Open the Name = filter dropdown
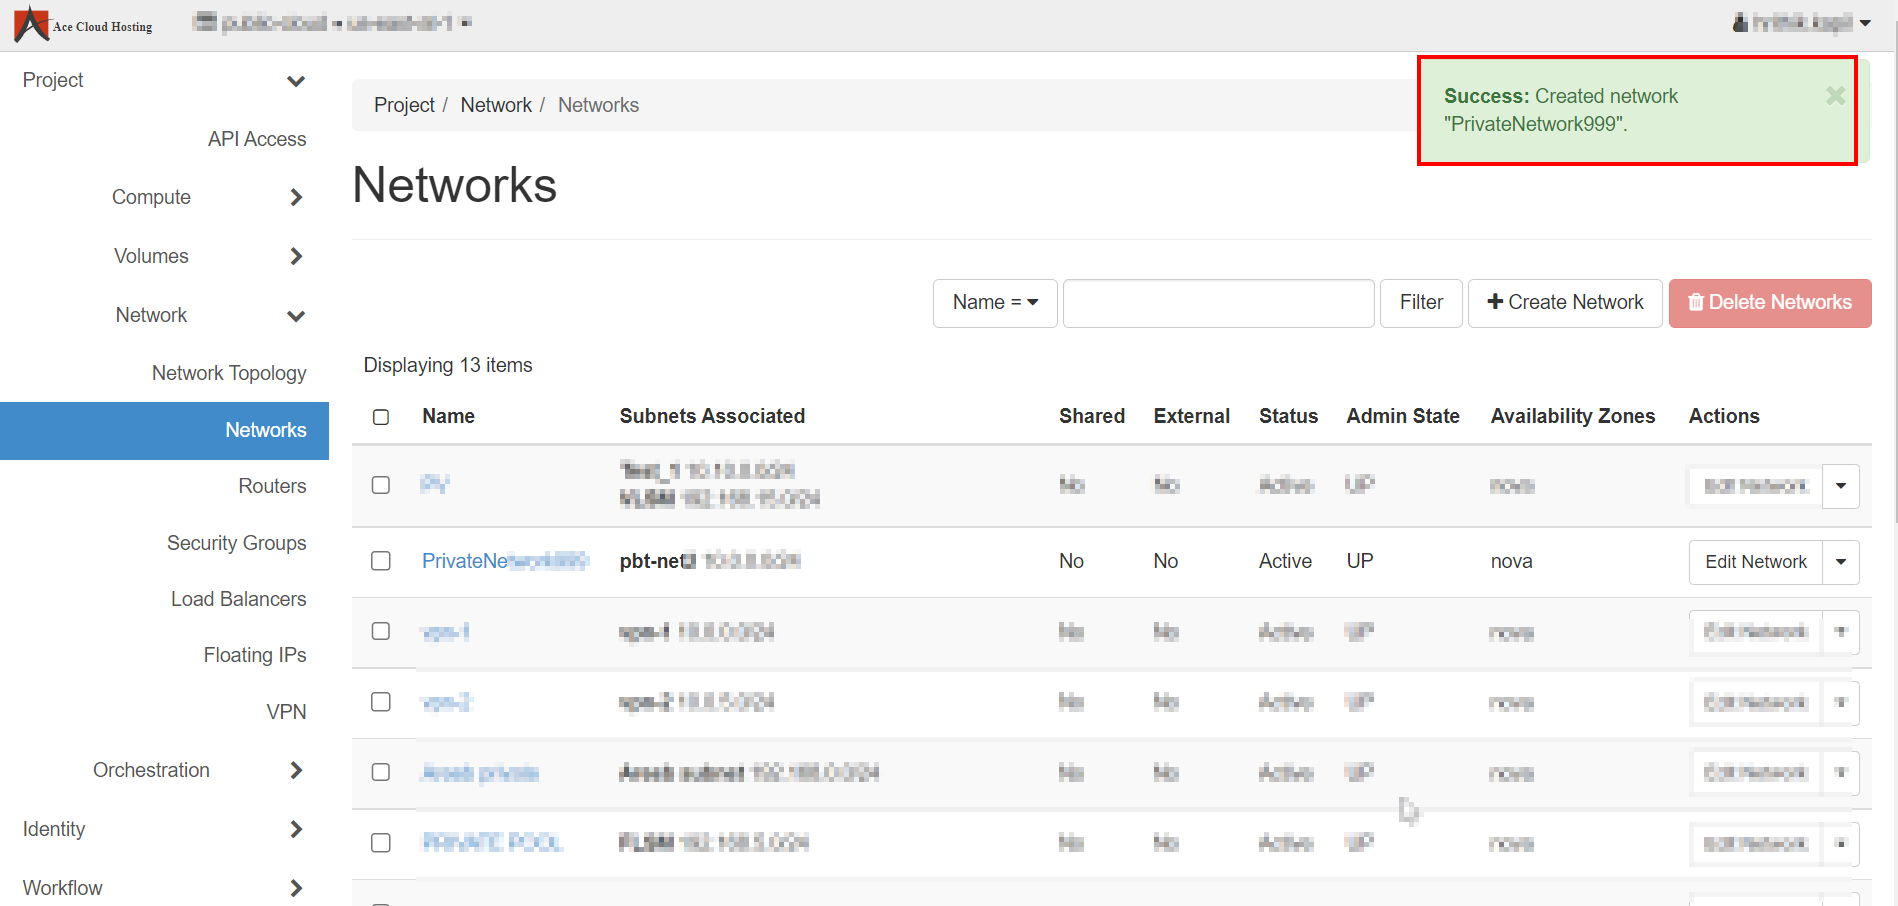The height and width of the screenshot is (906, 1898). (994, 303)
